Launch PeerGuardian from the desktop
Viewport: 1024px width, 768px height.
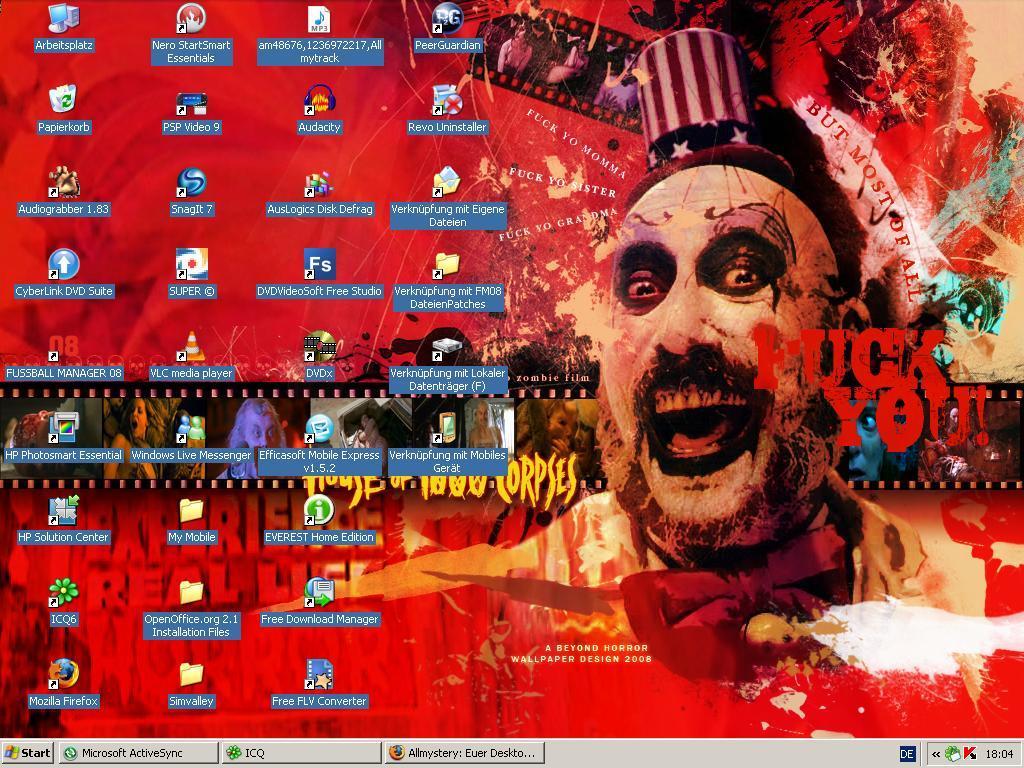click(447, 19)
